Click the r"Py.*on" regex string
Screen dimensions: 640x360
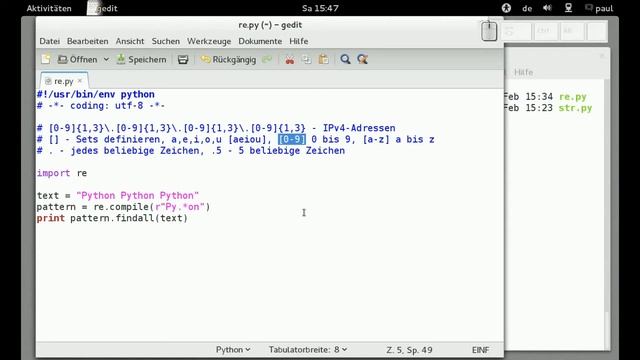tap(180, 207)
